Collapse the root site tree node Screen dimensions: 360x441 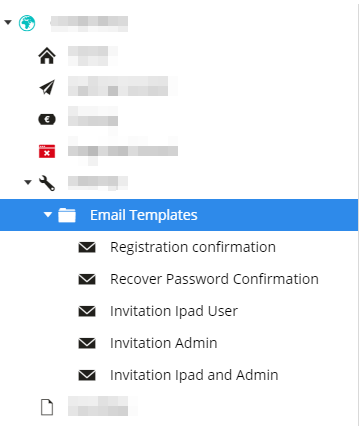click(8, 22)
